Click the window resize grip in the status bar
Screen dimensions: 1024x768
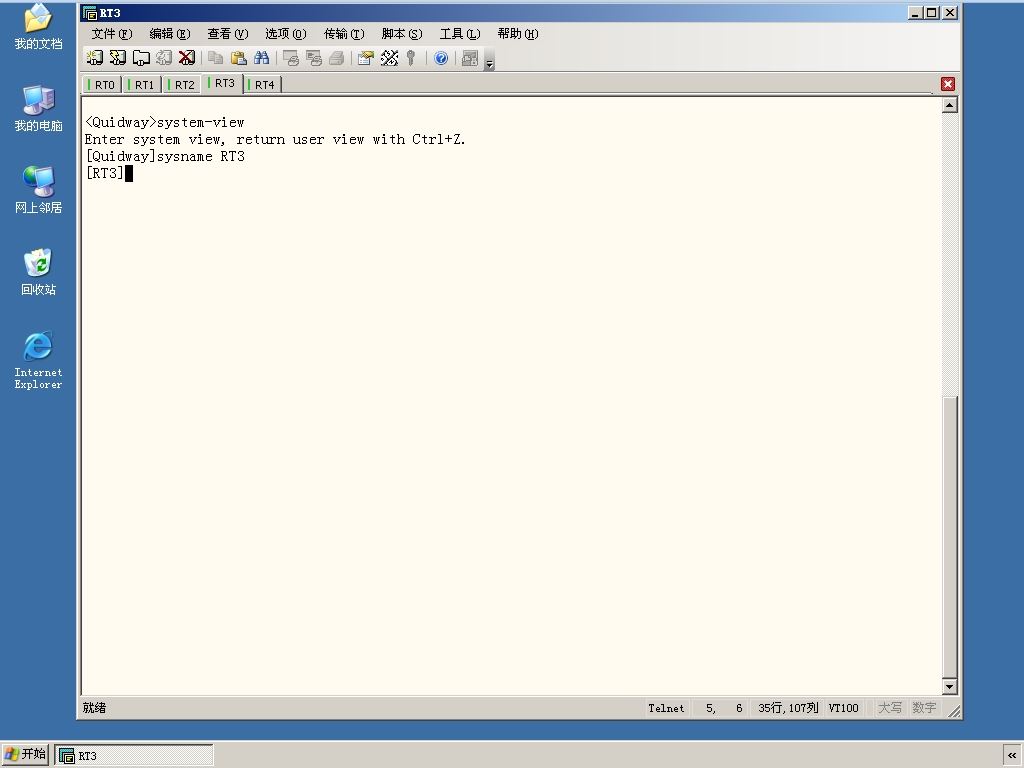pyautogui.click(x=954, y=711)
